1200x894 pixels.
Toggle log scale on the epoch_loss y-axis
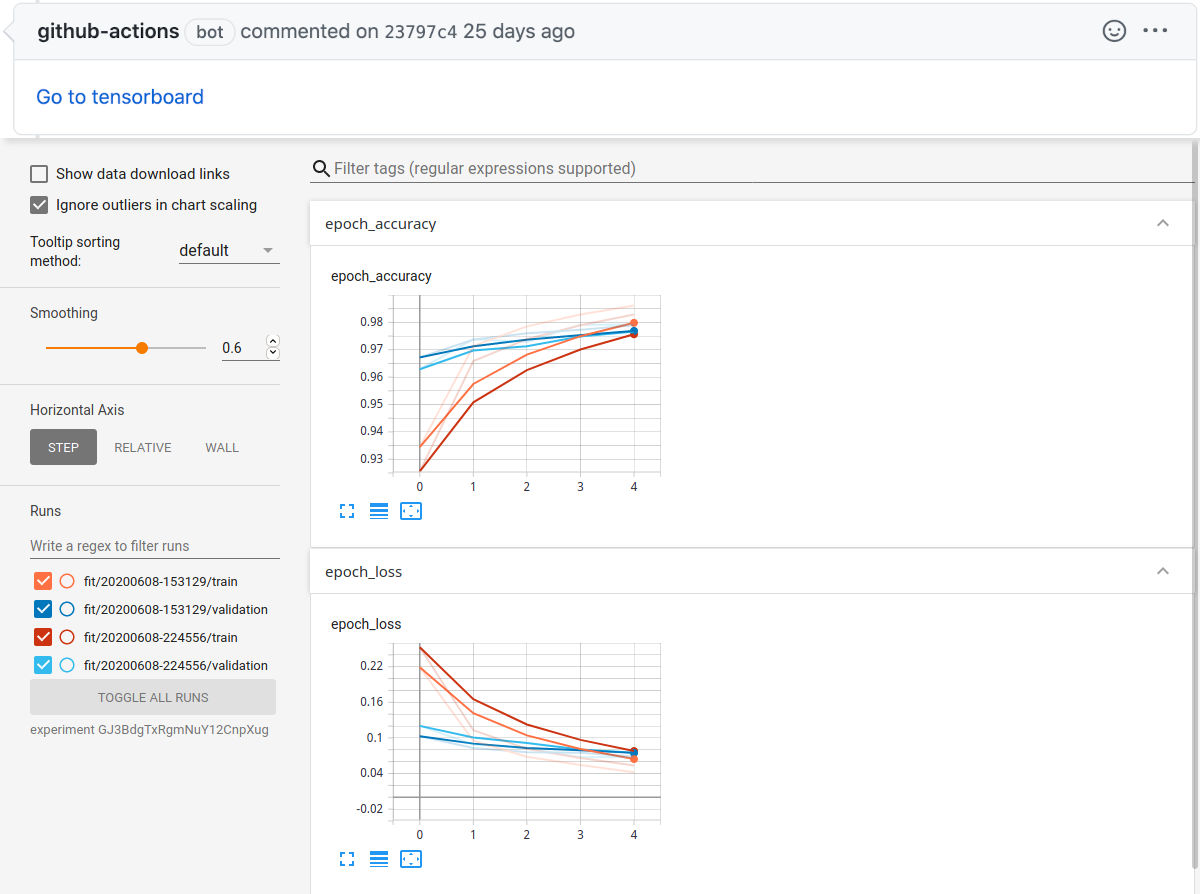[379, 859]
